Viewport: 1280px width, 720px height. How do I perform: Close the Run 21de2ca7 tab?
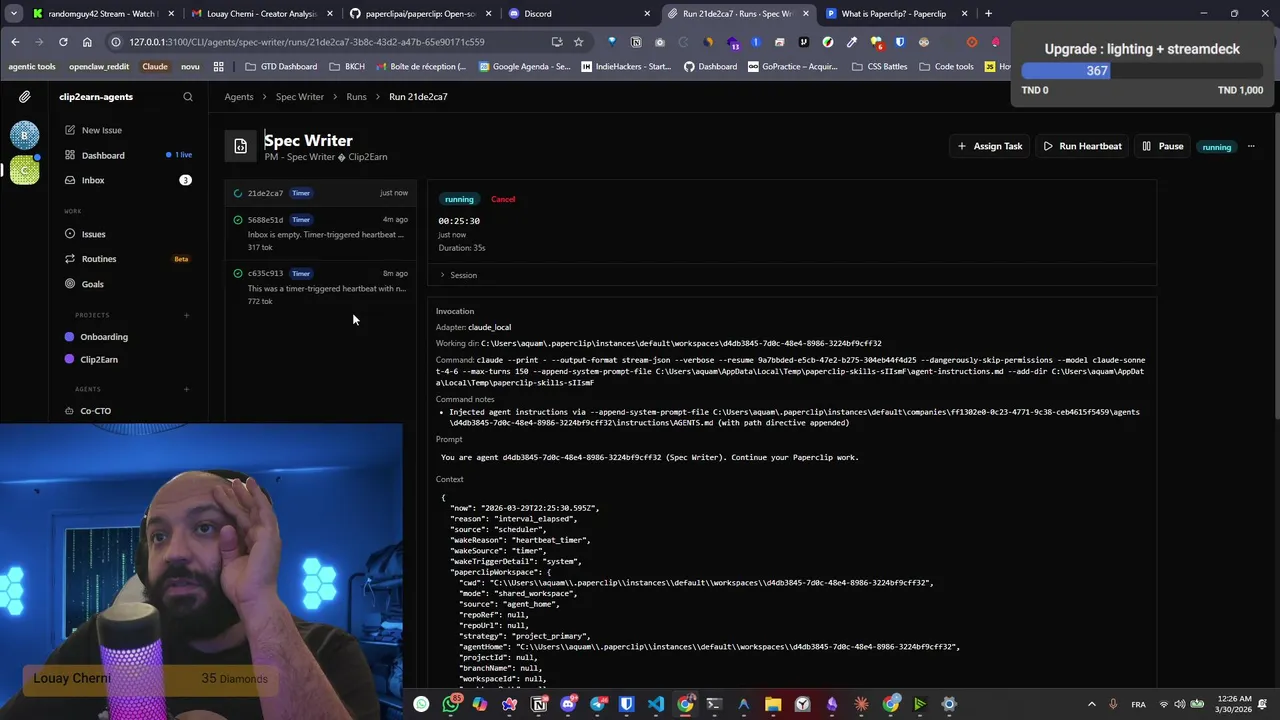[x=806, y=14]
